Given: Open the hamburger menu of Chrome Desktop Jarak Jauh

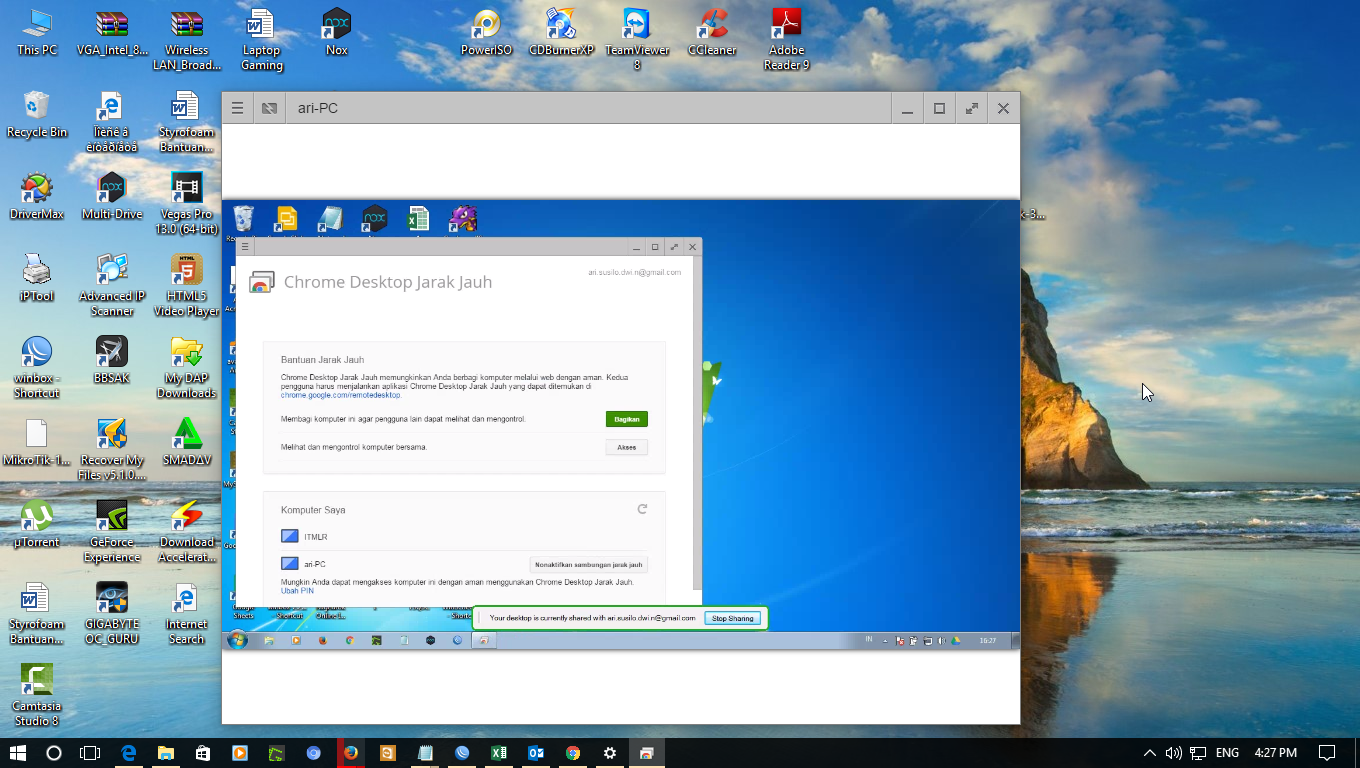Looking at the screenshot, I should (x=244, y=246).
